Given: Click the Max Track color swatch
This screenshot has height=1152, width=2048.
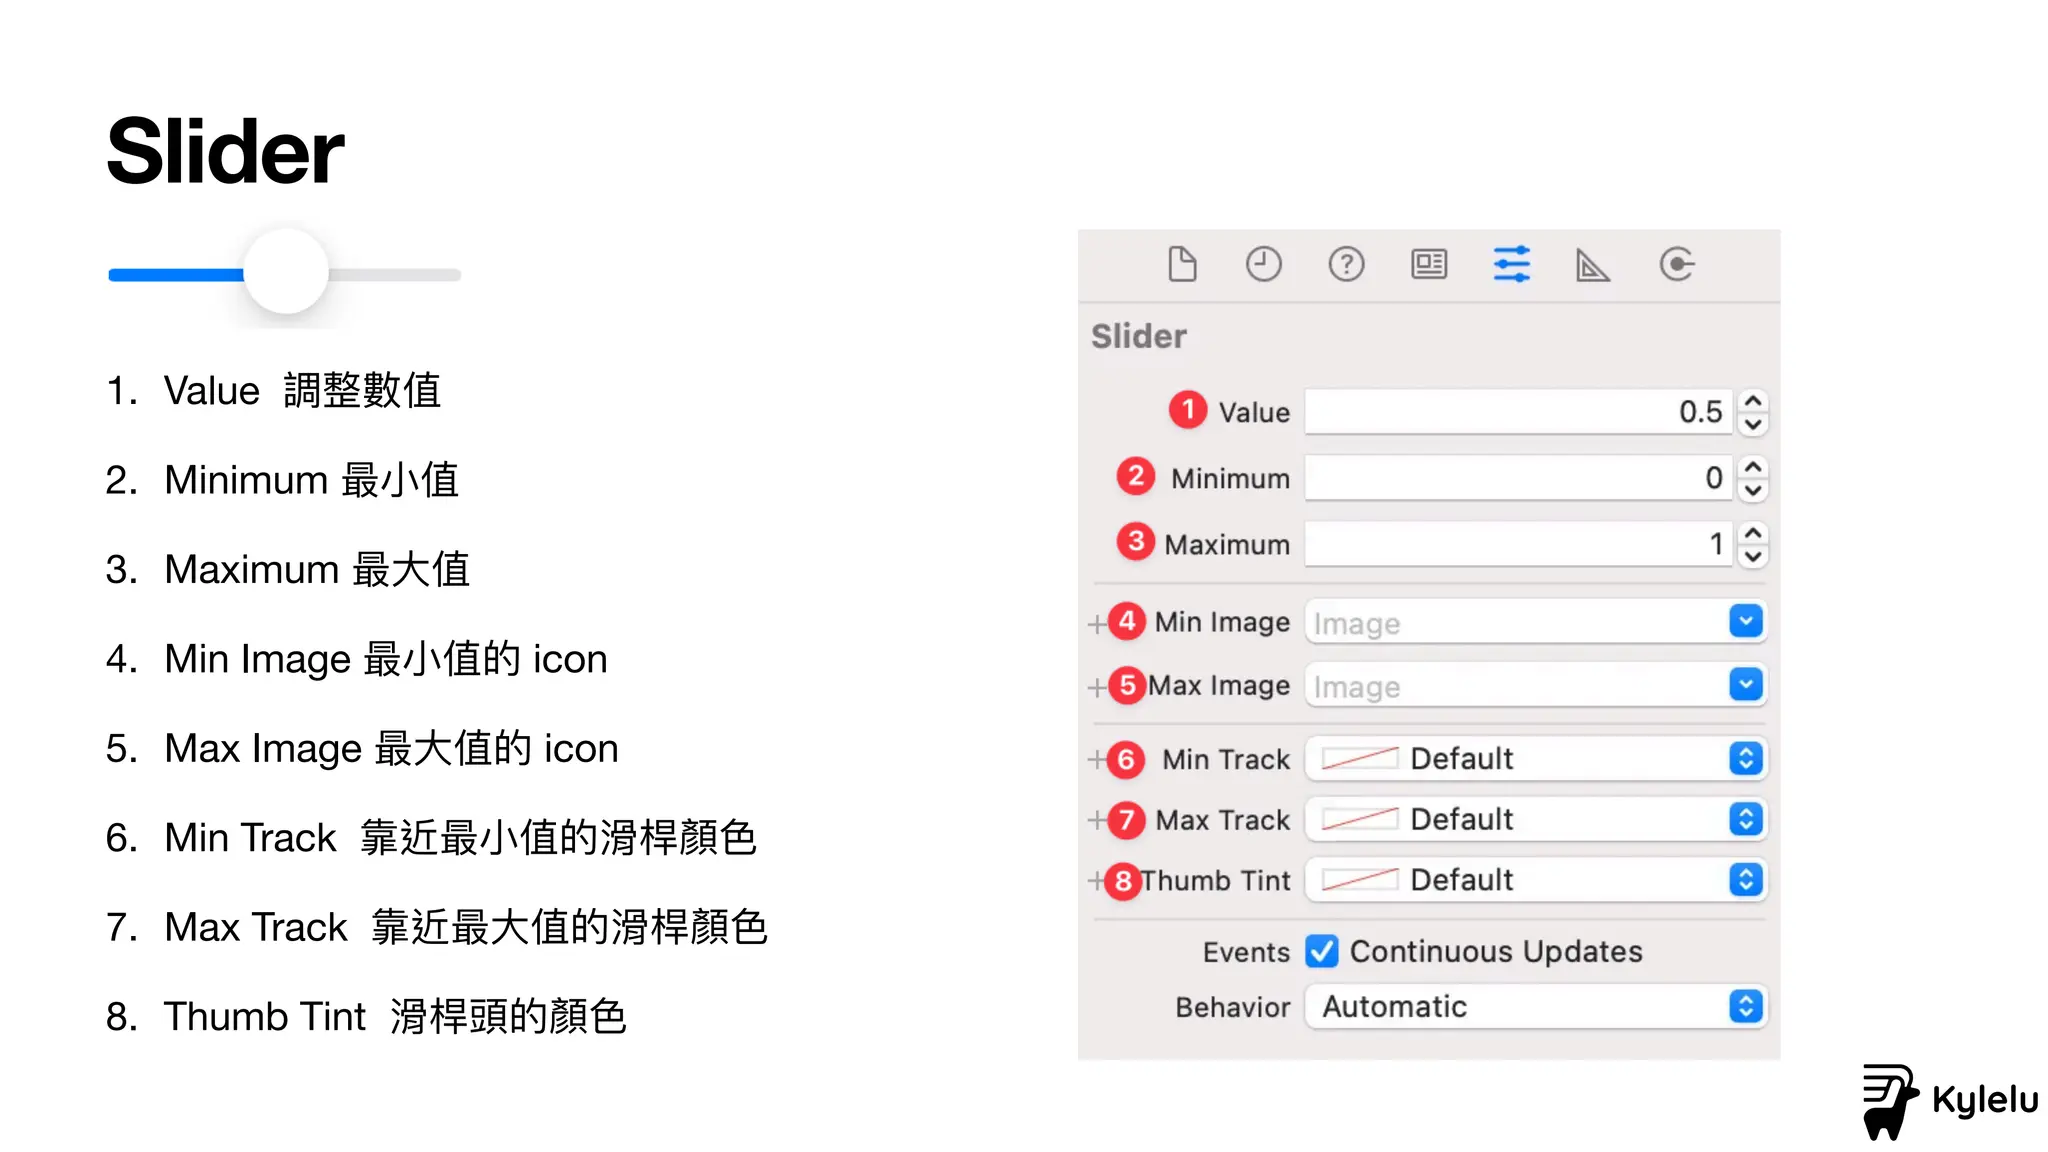Looking at the screenshot, I should [1360, 820].
